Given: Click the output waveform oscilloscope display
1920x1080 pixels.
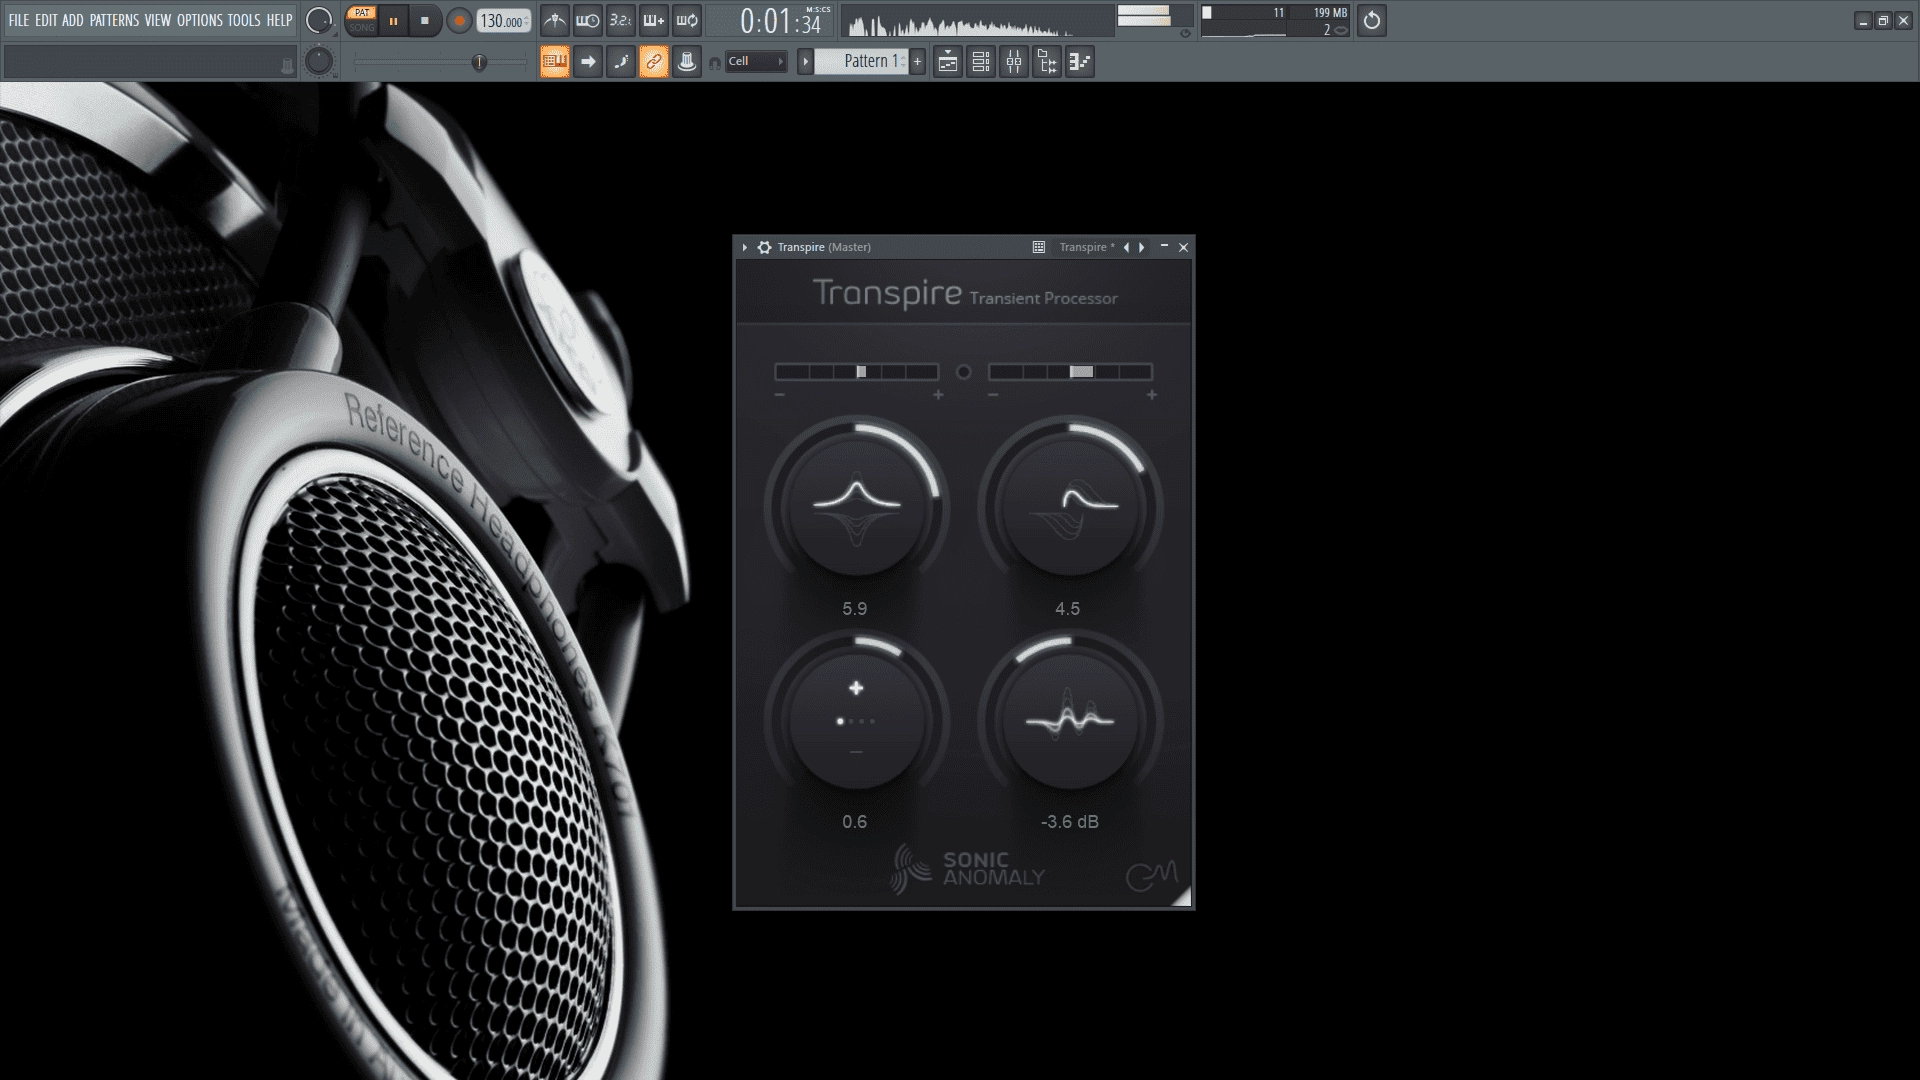Looking at the screenshot, I should (x=977, y=21).
